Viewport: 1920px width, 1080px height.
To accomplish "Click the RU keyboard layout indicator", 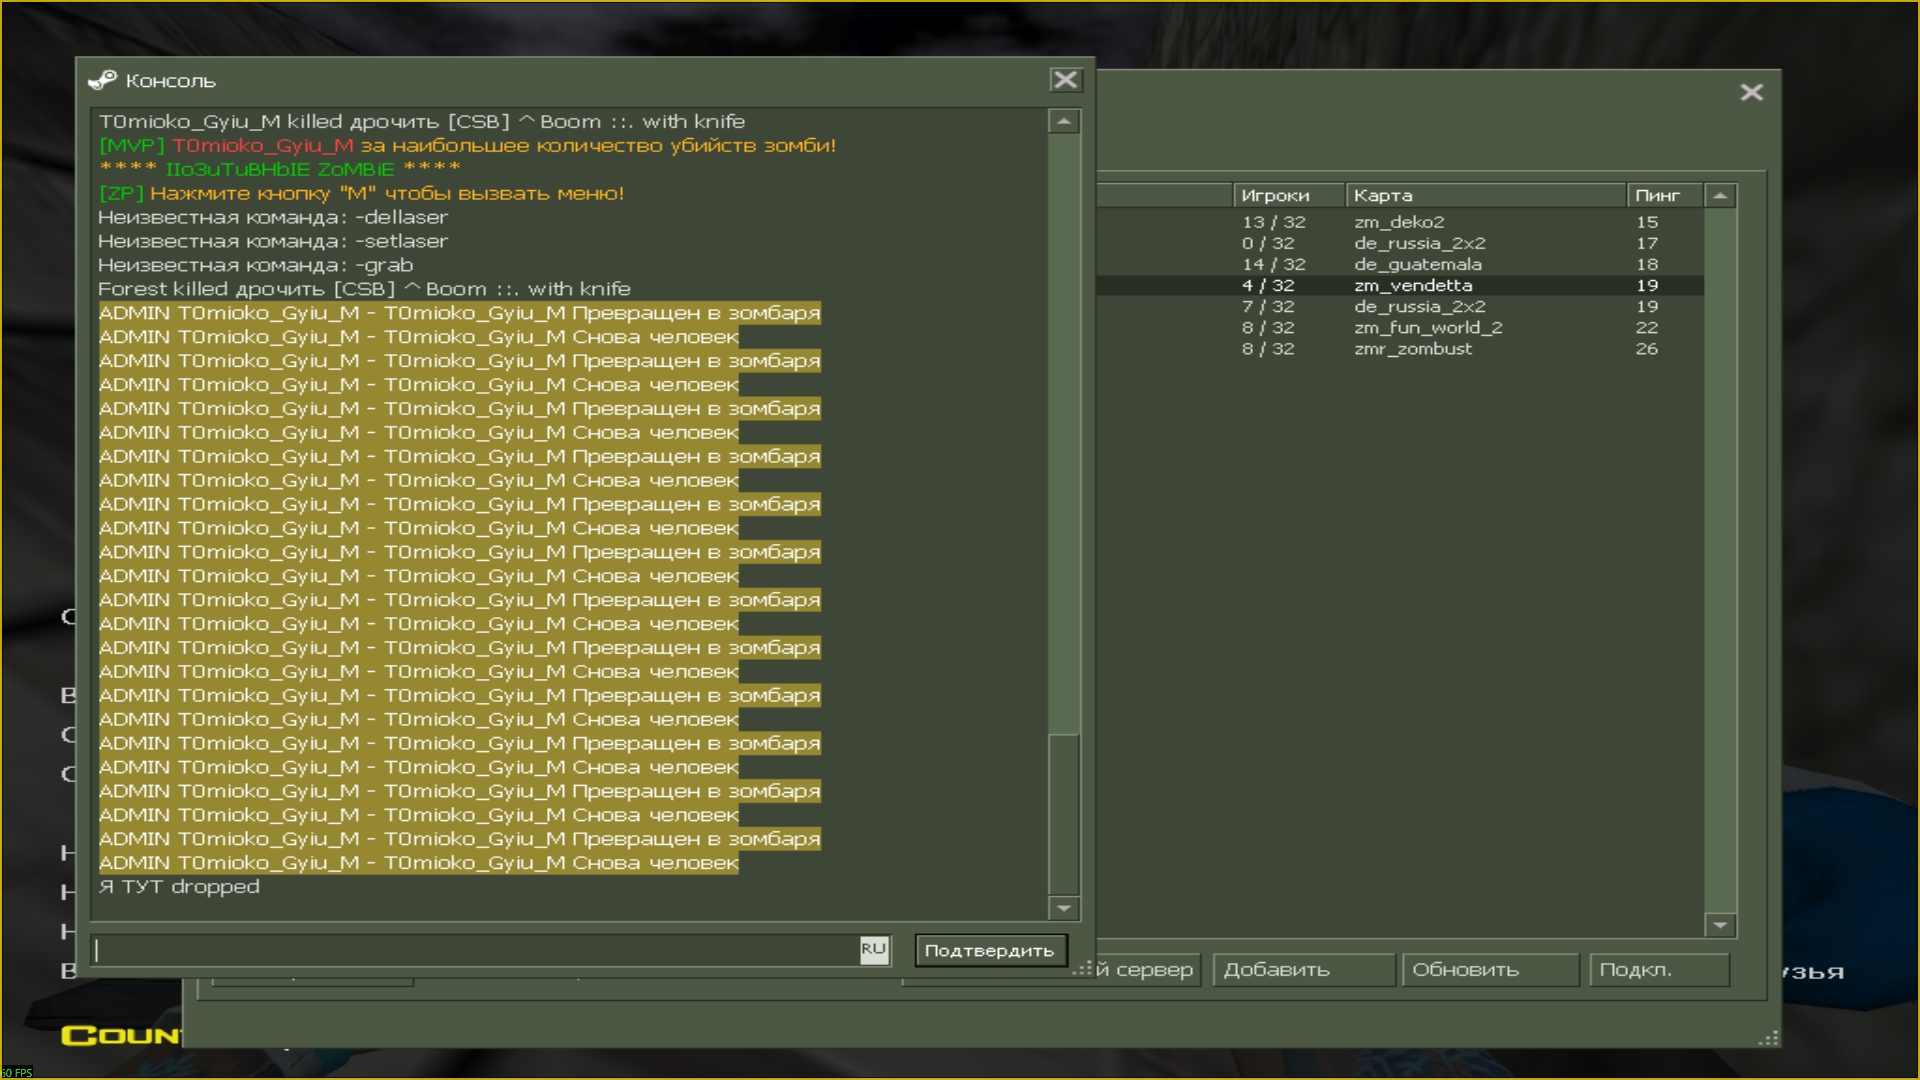I will point(873,949).
